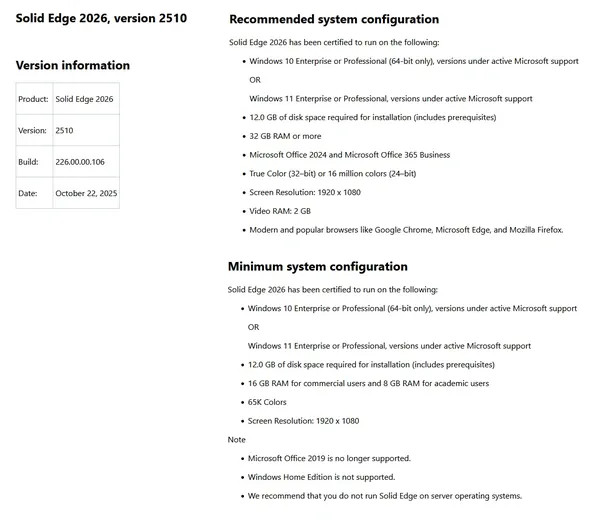Click the Version 2510 value cell
Image resolution: width=600 pixels, height=530 pixels.
[86, 130]
